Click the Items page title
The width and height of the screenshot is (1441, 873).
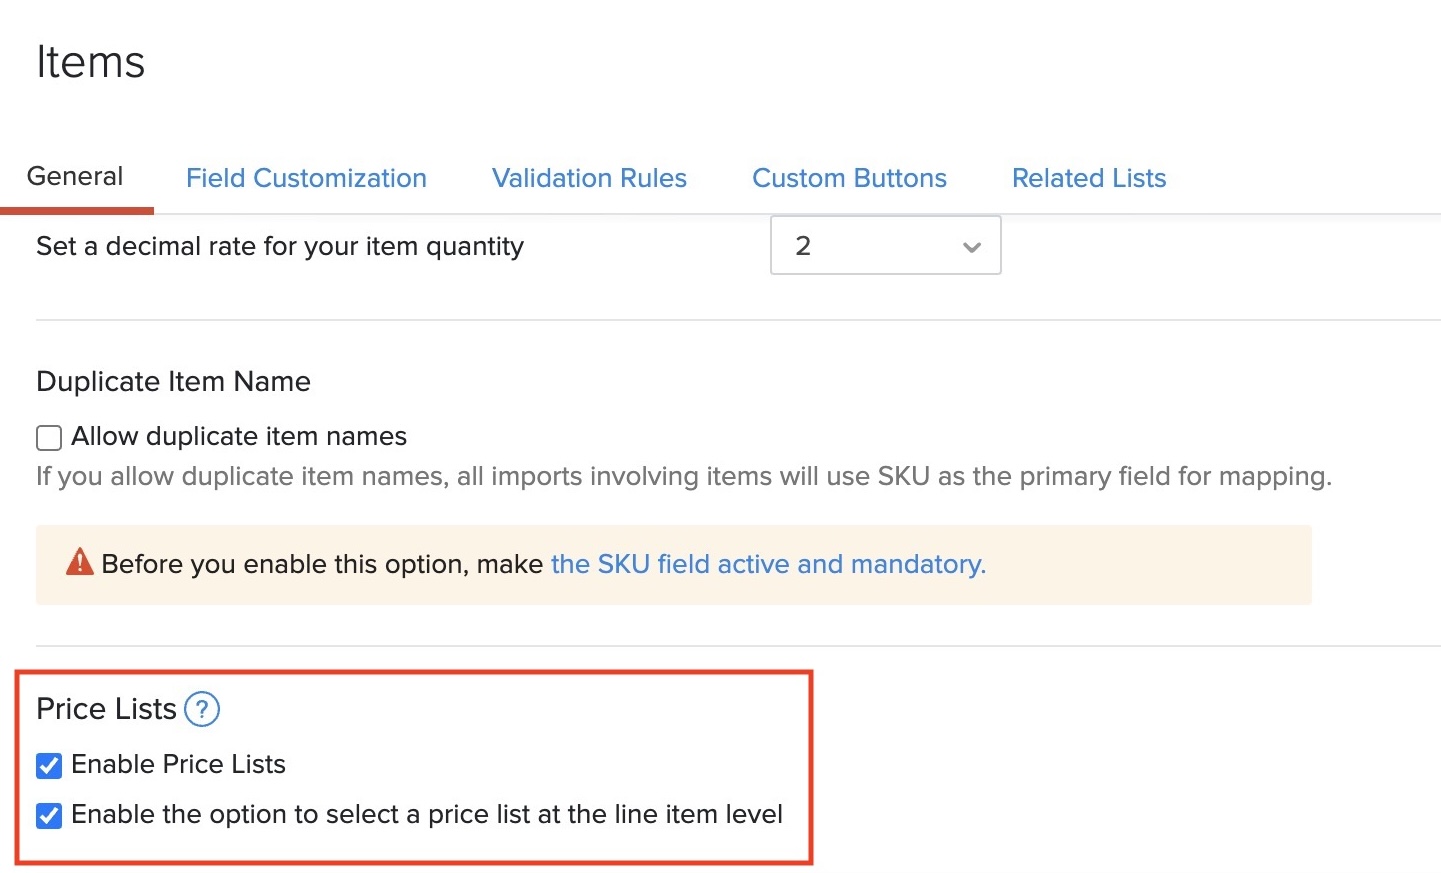point(90,62)
